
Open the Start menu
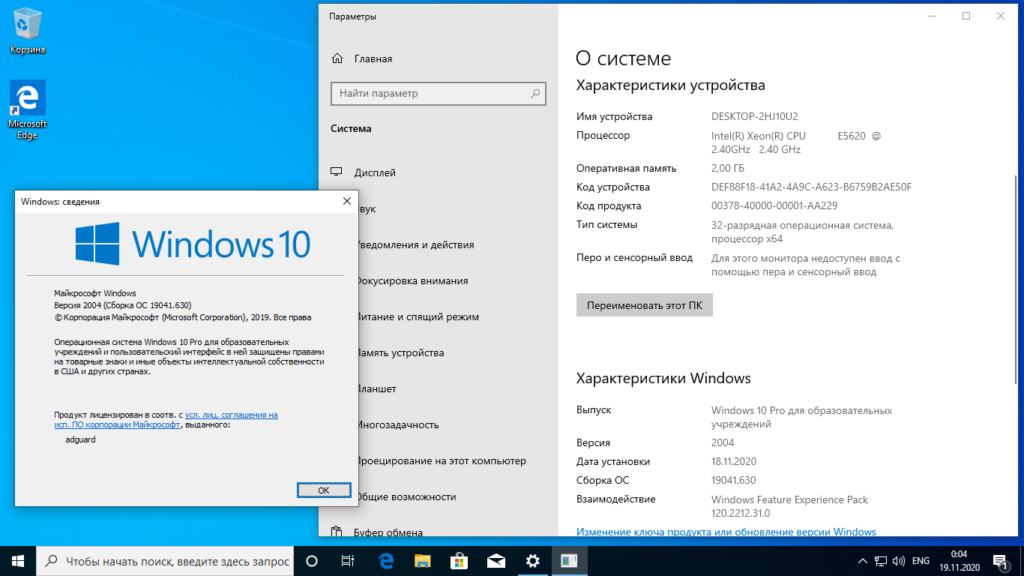coord(18,561)
